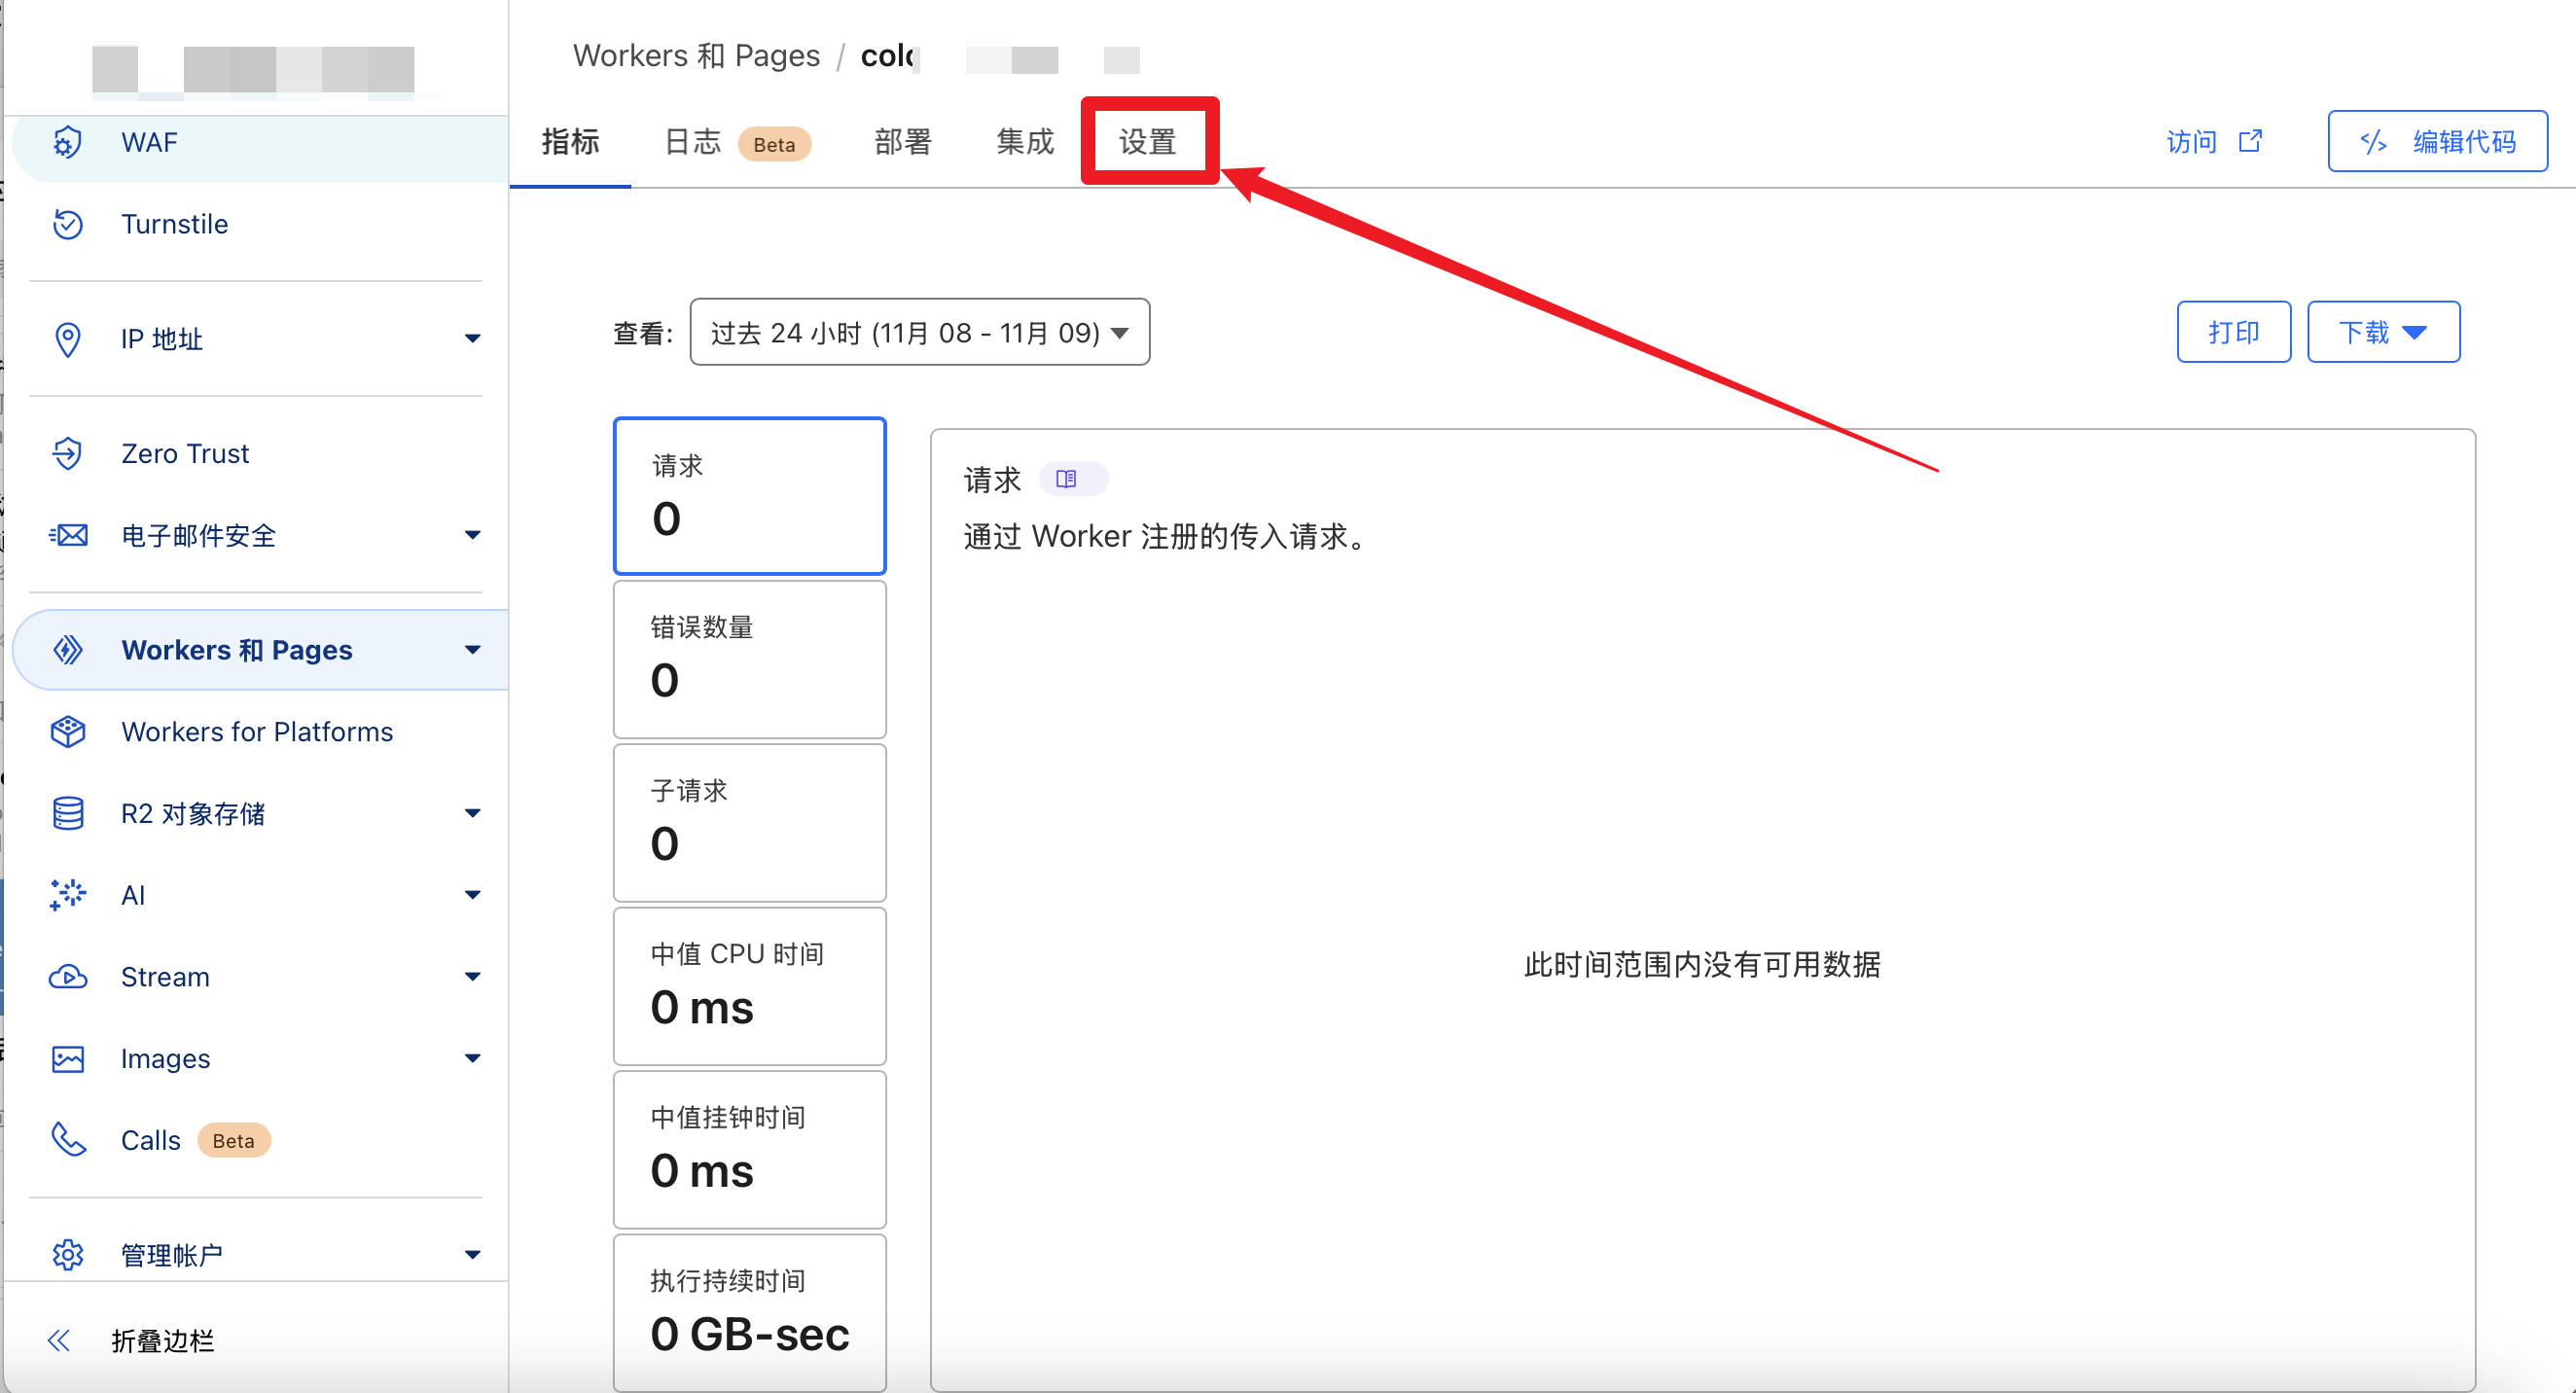Open Workers for Platforms sidebar link
The height and width of the screenshot is (1393, 2576).
point(257,732)
